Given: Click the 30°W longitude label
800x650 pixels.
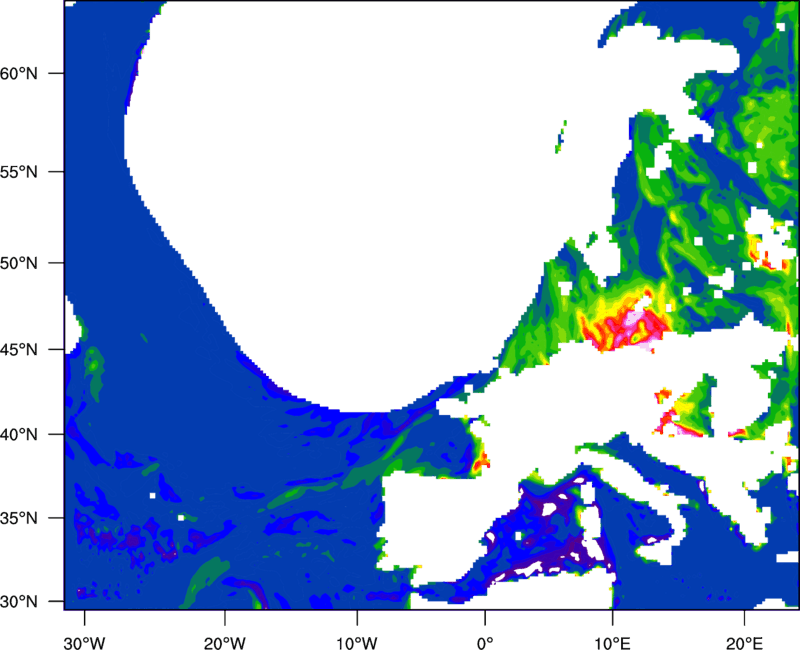Looking at the screenshot, I should coord(84,643).
